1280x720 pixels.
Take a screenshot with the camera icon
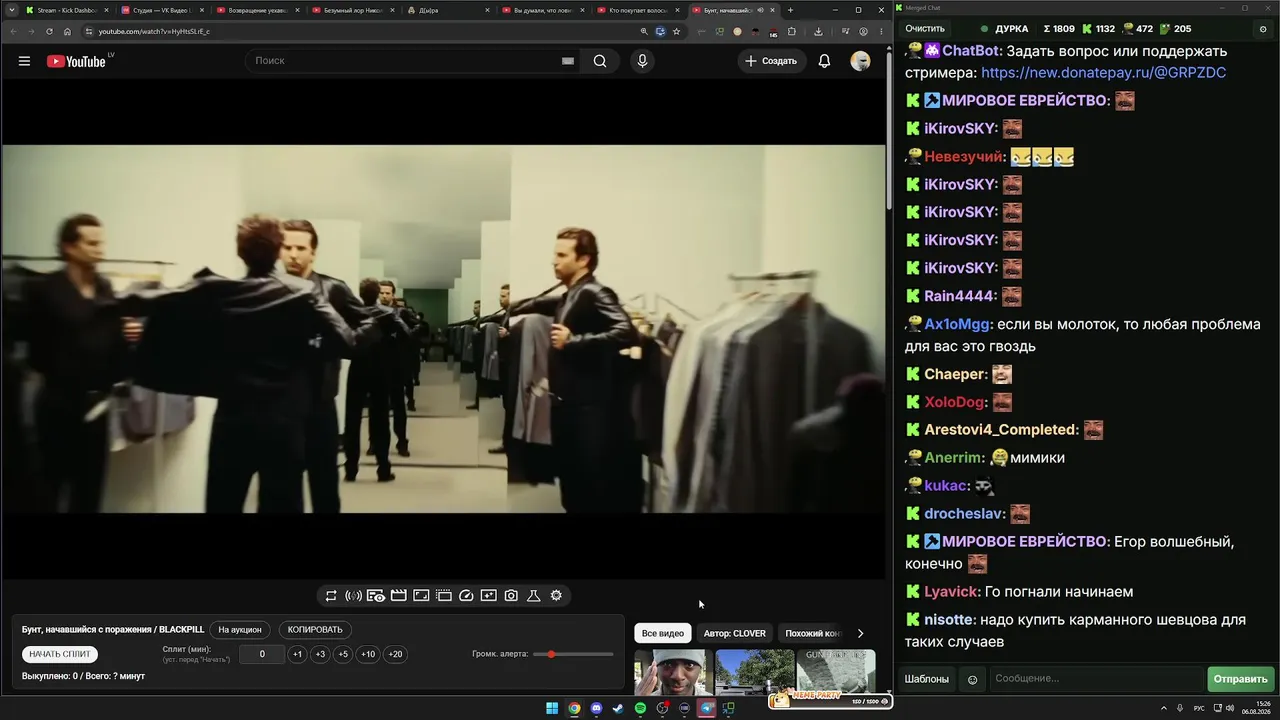(x=511, y=596)
